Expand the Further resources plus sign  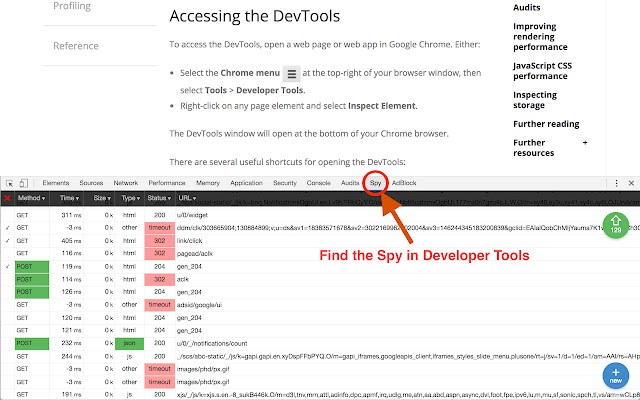585,142
